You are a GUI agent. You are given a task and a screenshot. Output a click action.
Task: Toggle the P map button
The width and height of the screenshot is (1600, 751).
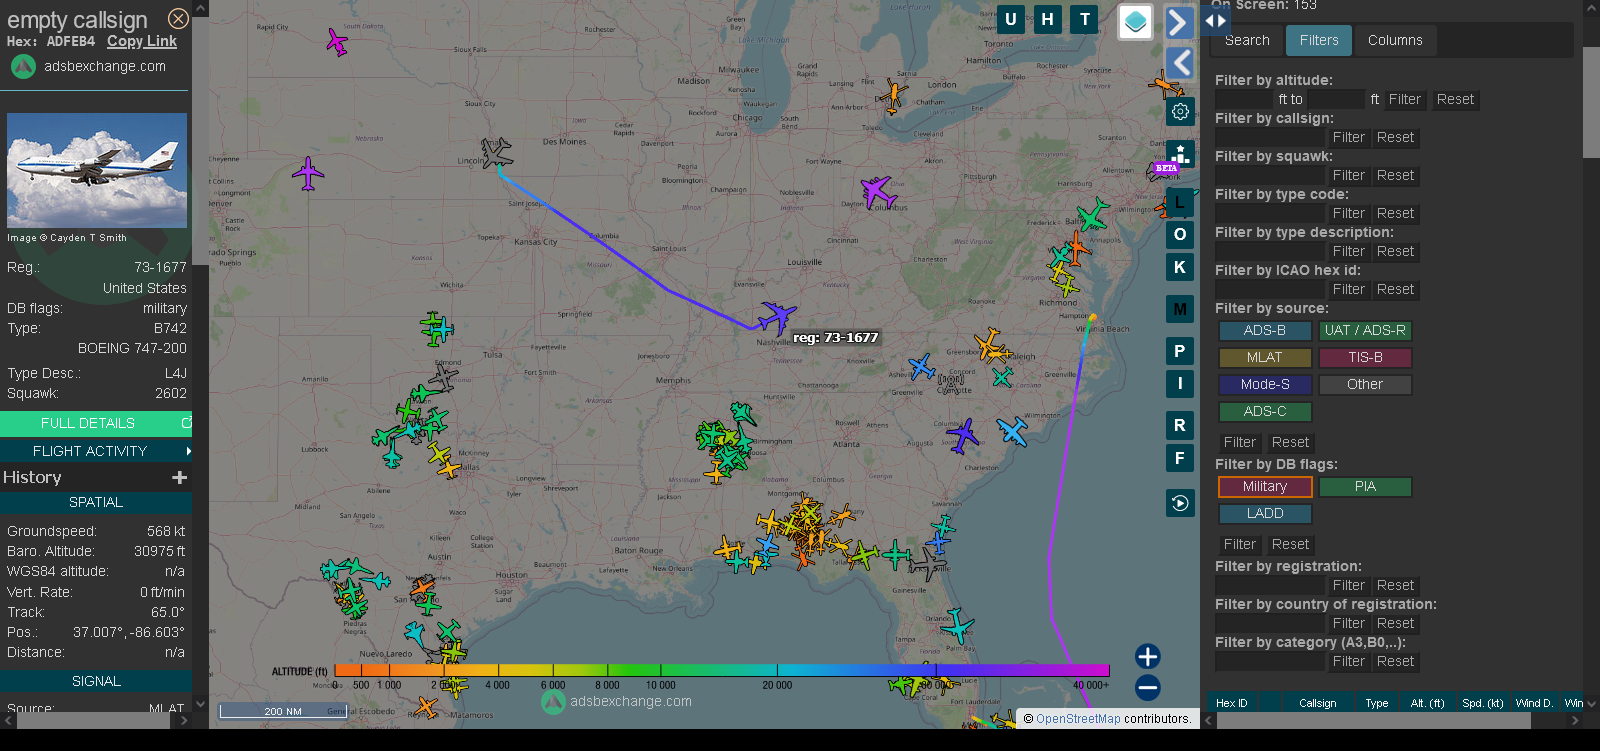[1180, 351]
